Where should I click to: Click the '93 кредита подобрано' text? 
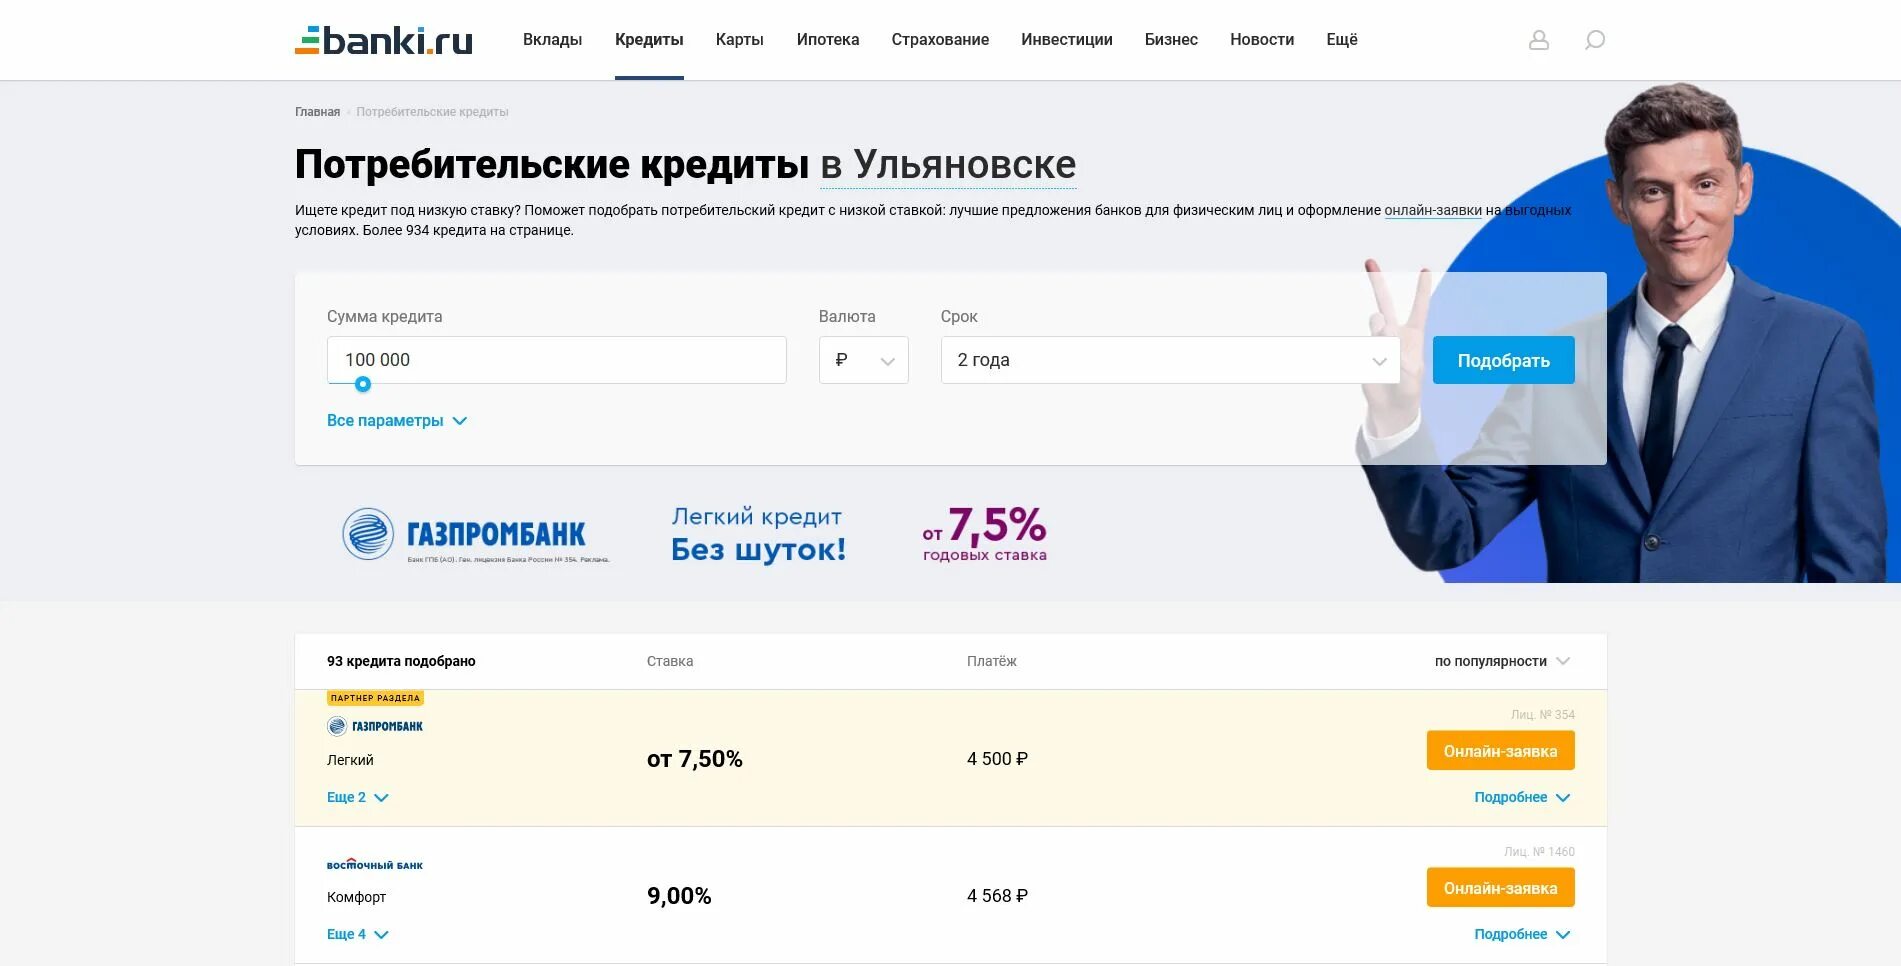point(401,661)
